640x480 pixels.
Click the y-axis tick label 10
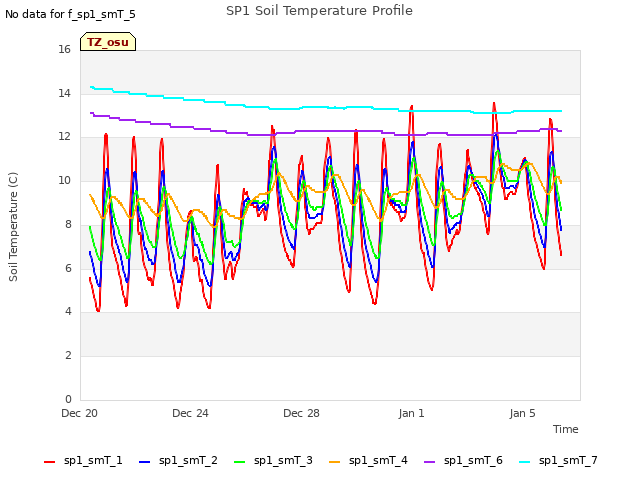pos(64,180)
